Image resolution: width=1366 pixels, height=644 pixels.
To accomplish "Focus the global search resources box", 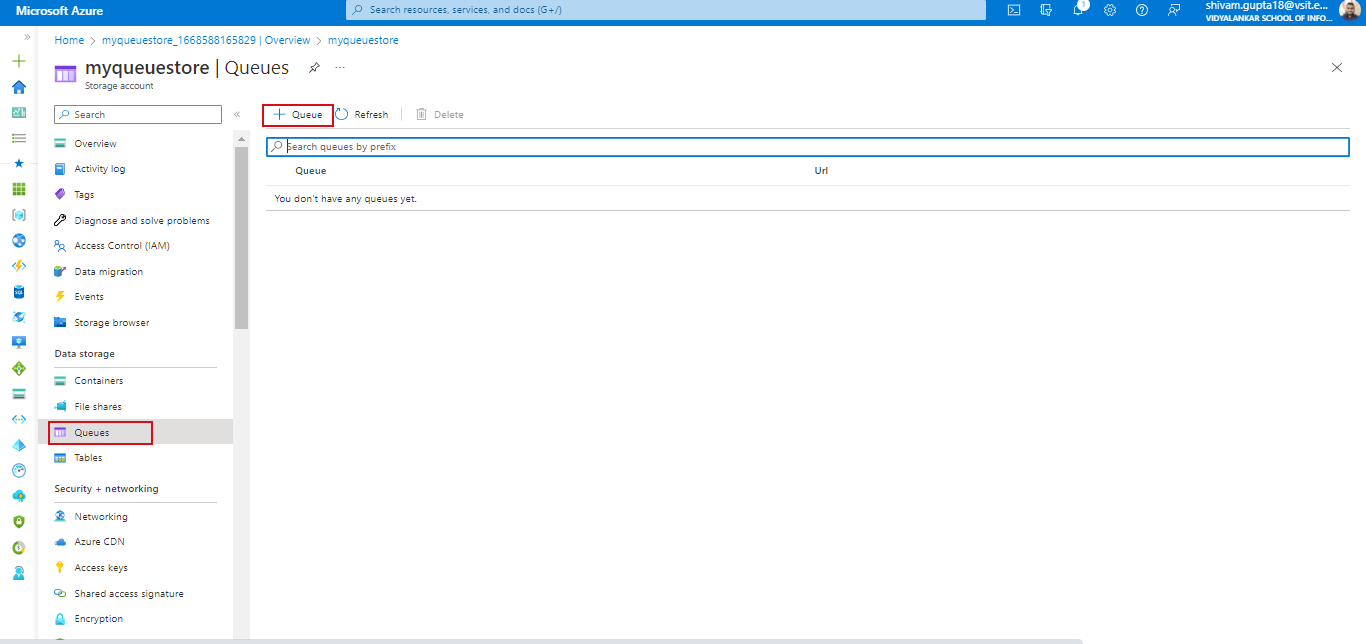I will (x=664, y=10).
